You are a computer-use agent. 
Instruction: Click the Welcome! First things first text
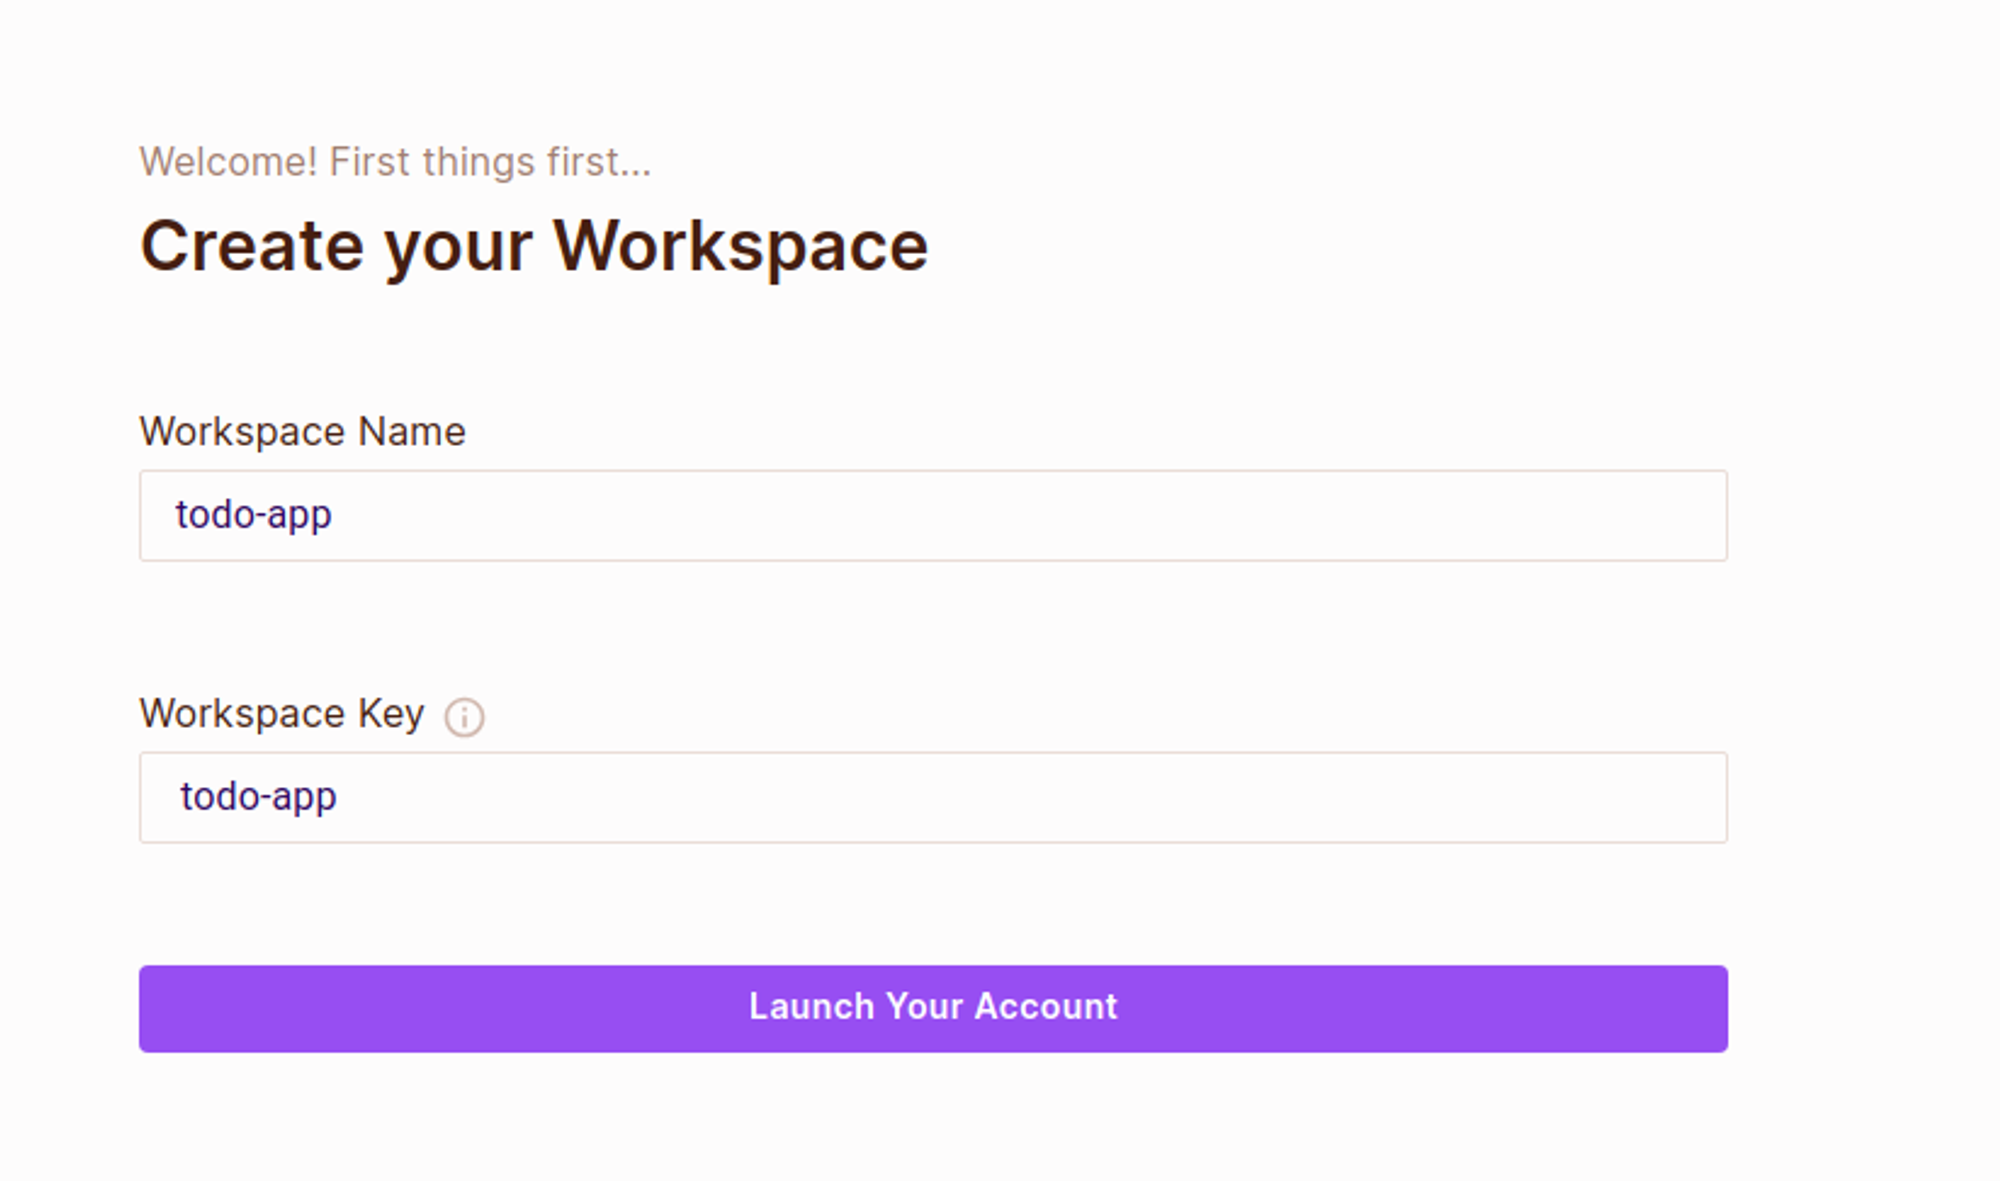(395, 162)
